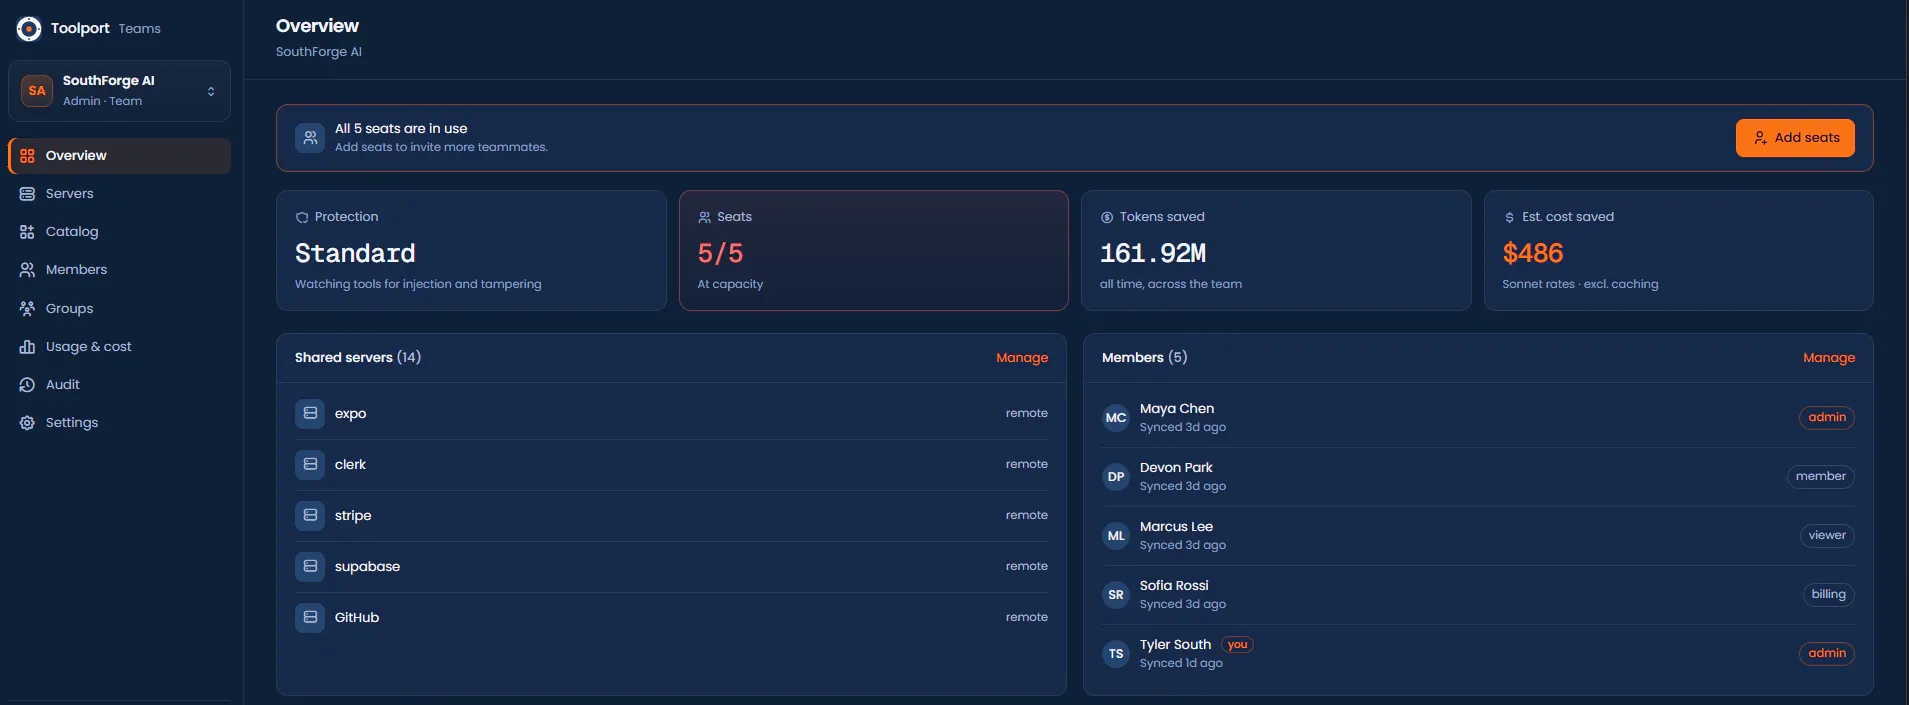Select the expo server name
The width and height of the screenshot is (1909, 705).
click(350, 414)
